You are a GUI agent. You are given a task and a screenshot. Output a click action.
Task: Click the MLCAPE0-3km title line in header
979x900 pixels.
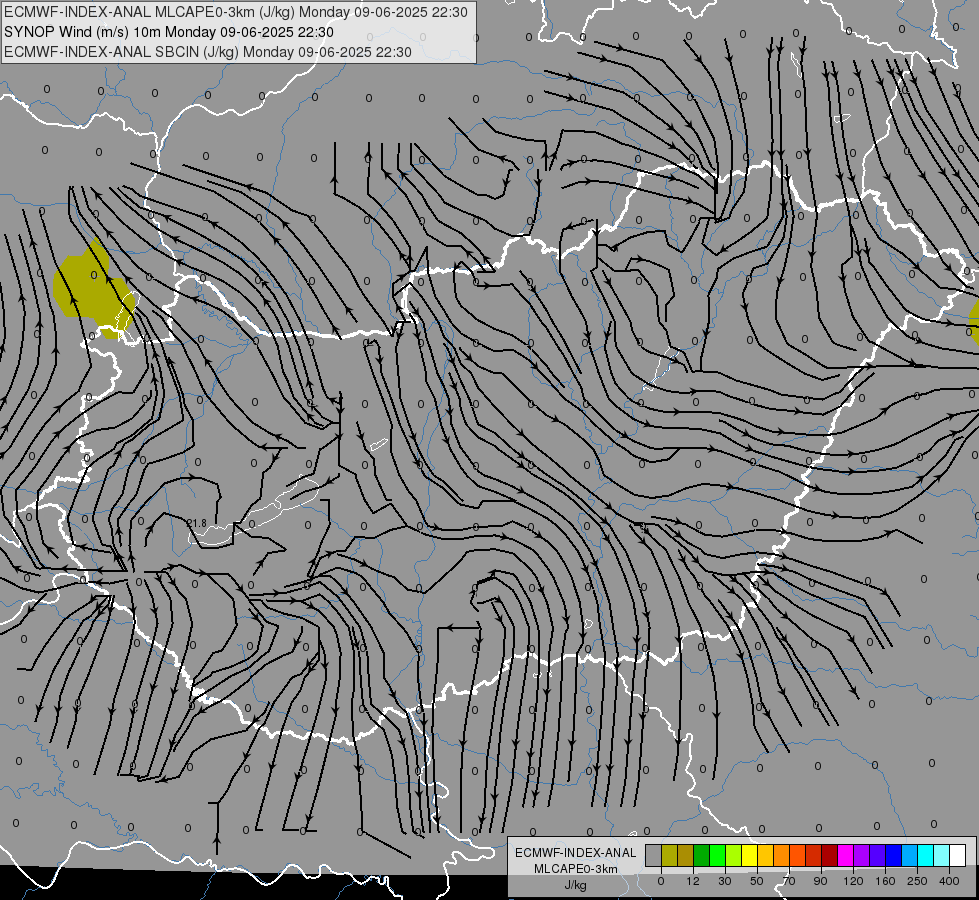[x=235, y=12]
